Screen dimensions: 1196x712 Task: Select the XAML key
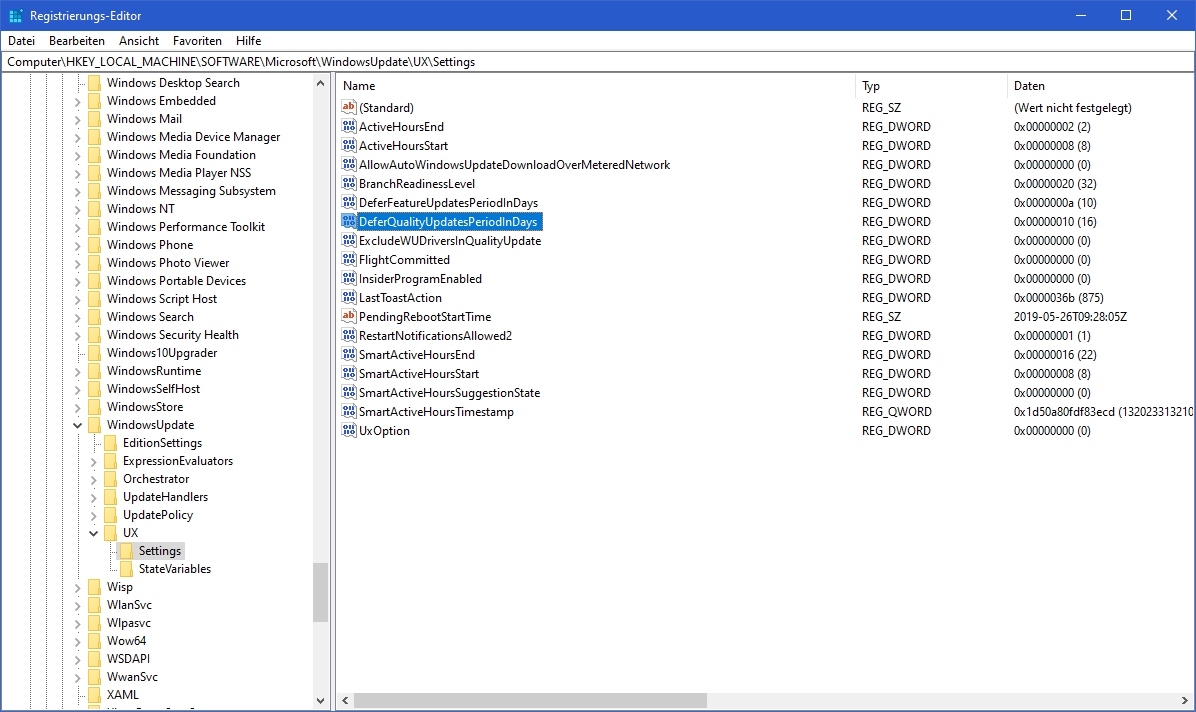tap(123, 694)
